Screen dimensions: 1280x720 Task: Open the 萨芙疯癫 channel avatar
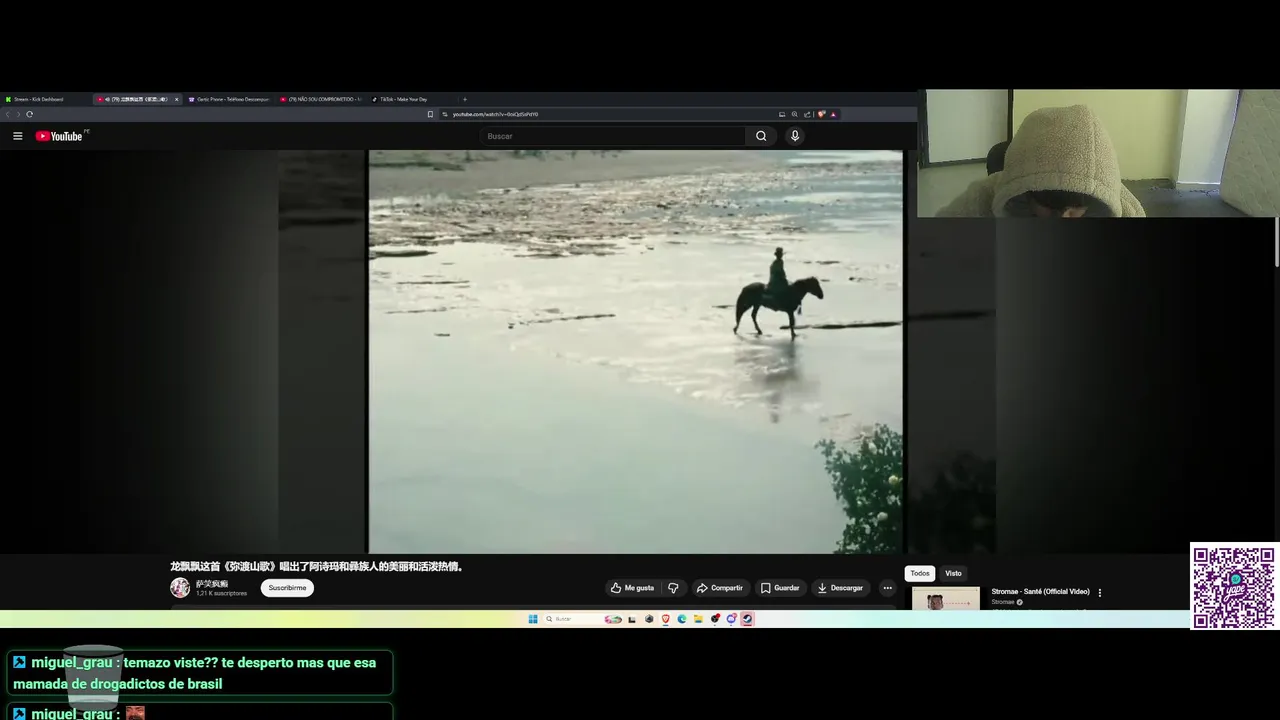[x=180, y=588]
